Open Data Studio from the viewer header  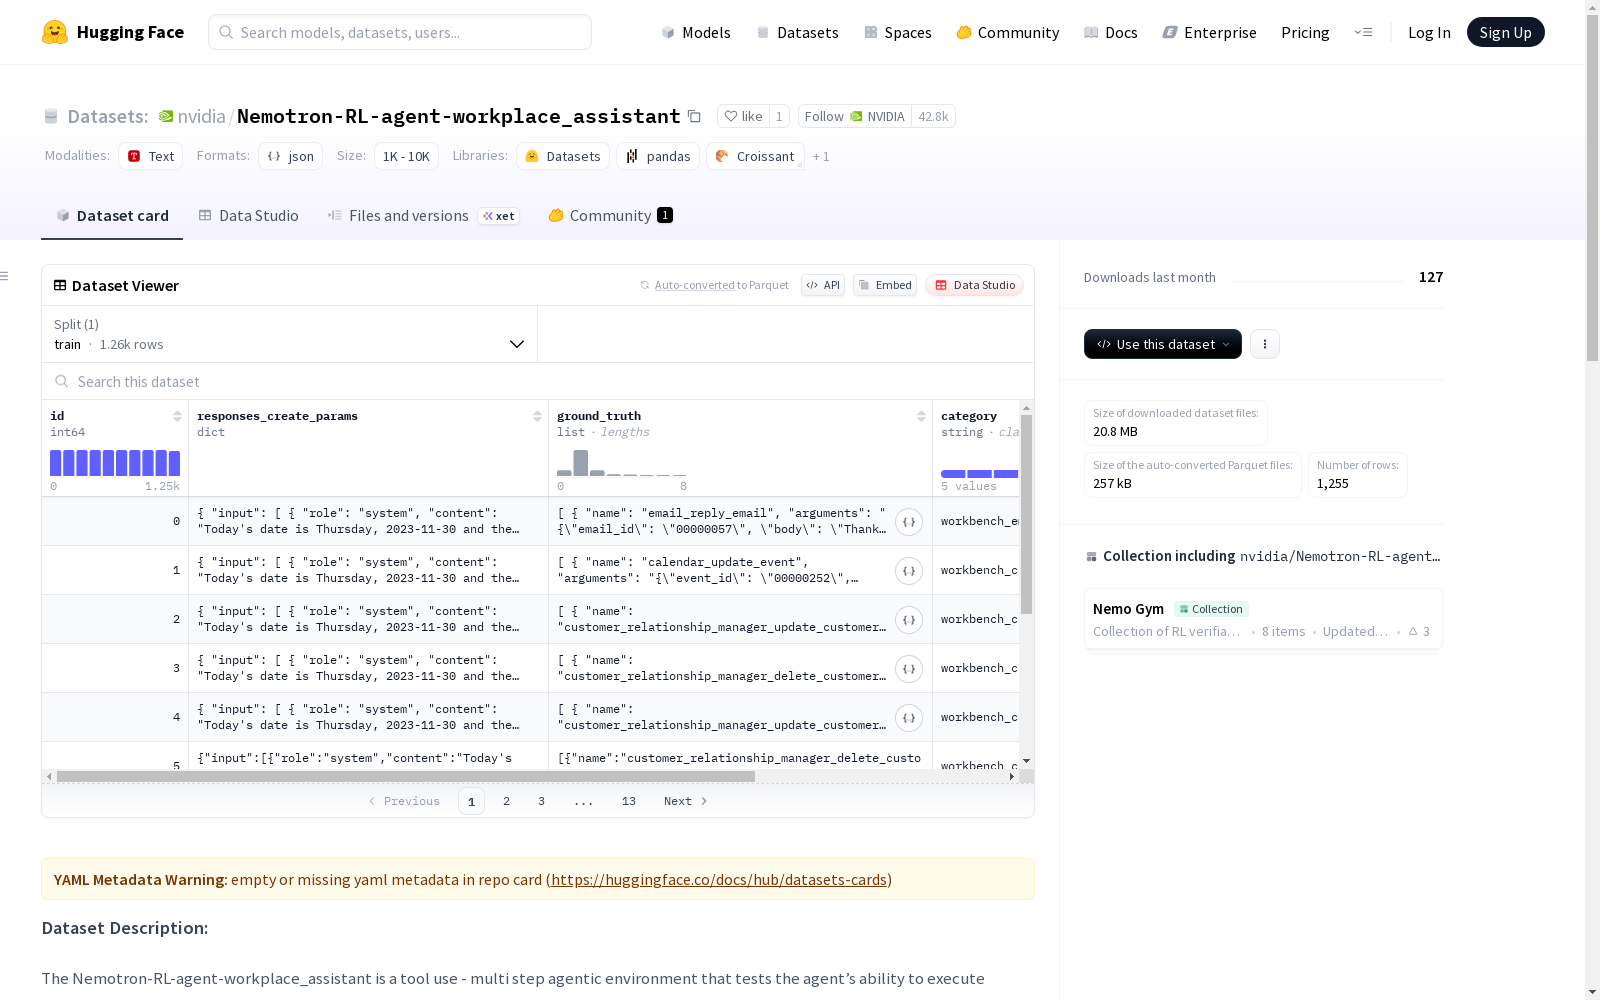click(975, 285)
